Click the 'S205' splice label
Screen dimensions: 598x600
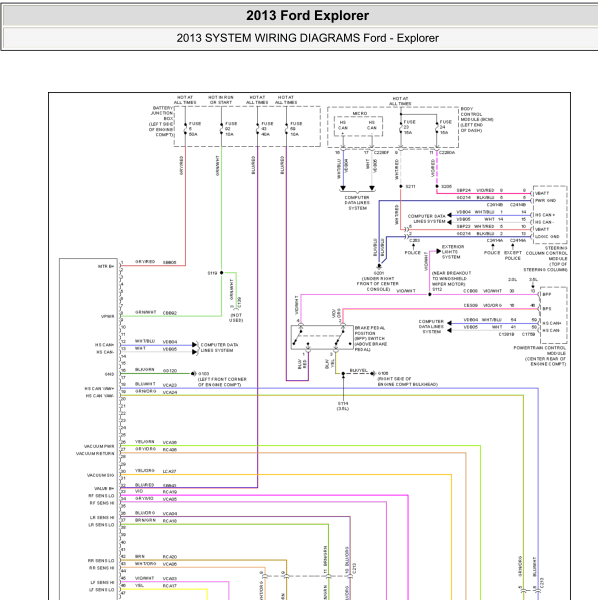pyautogui.click(x=446, y=186)
